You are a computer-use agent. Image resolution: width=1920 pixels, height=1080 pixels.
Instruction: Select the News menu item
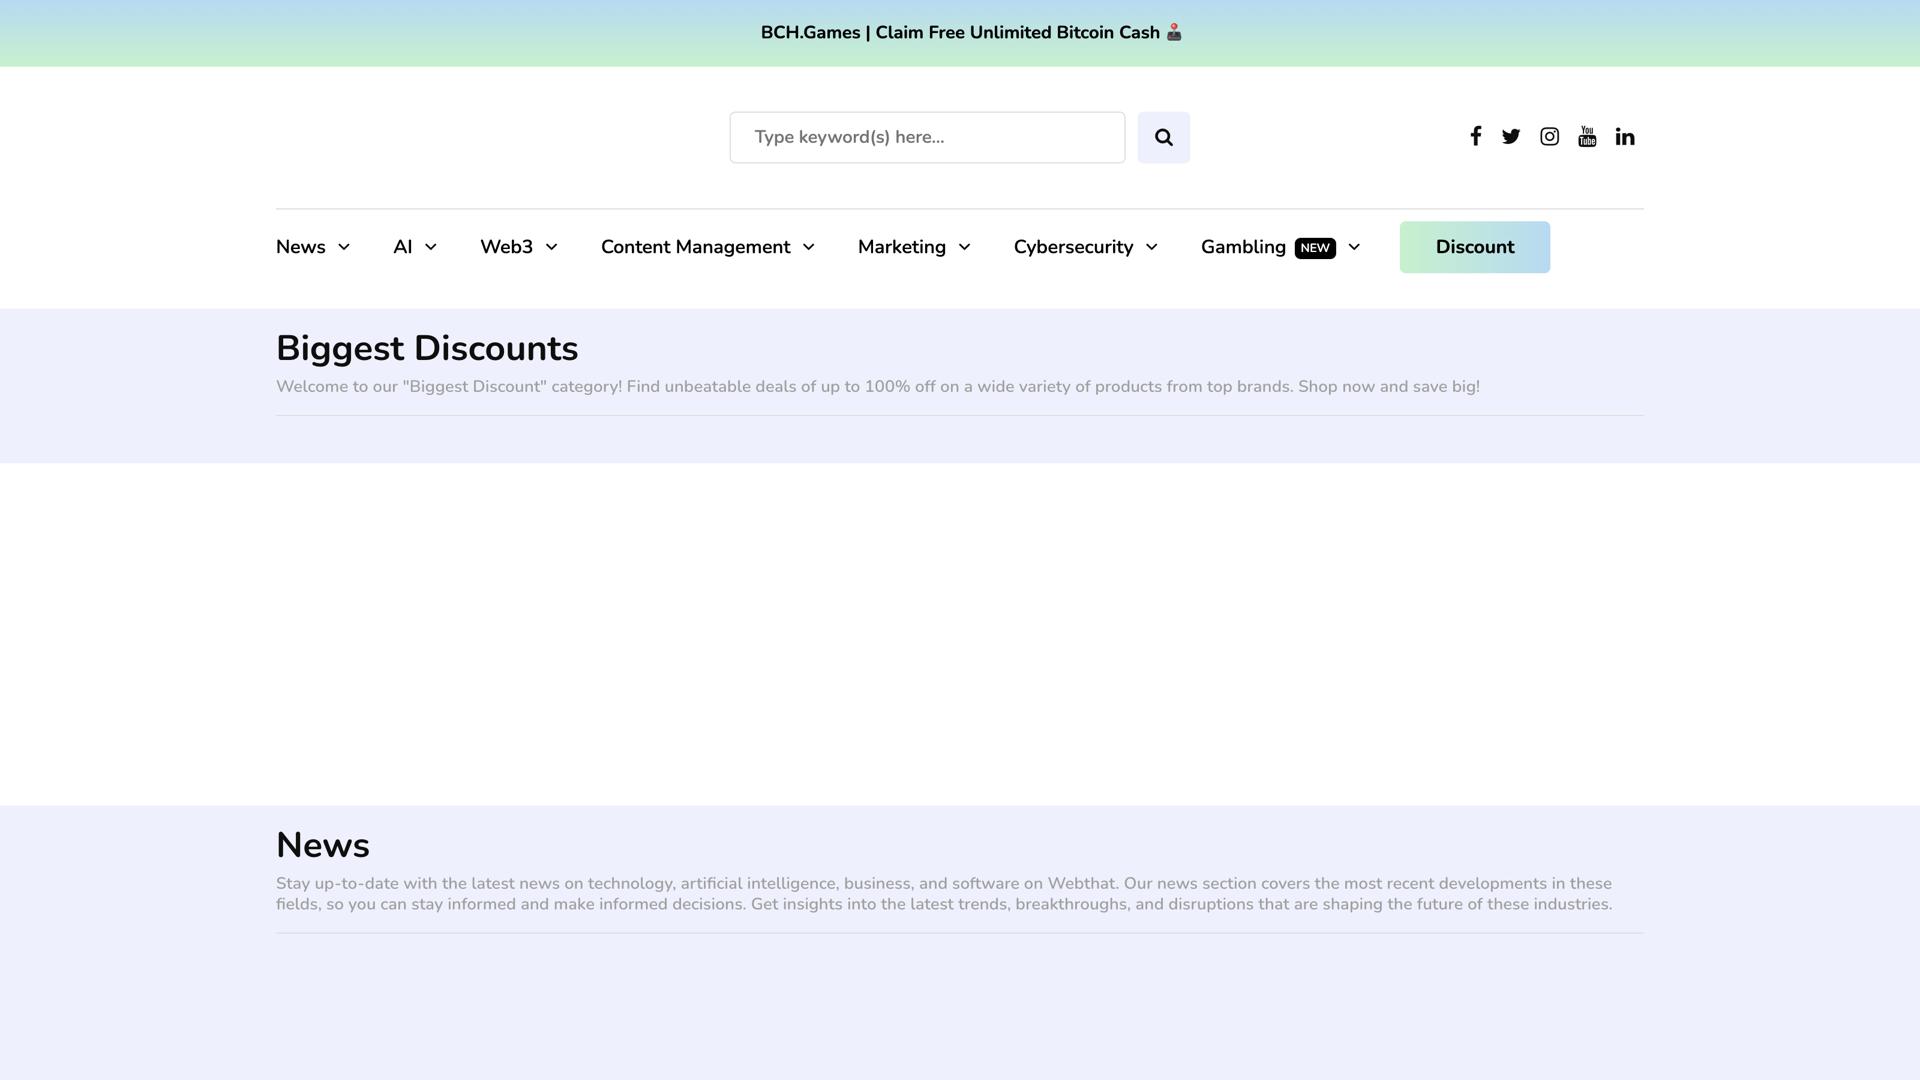[x=300, y=247]
